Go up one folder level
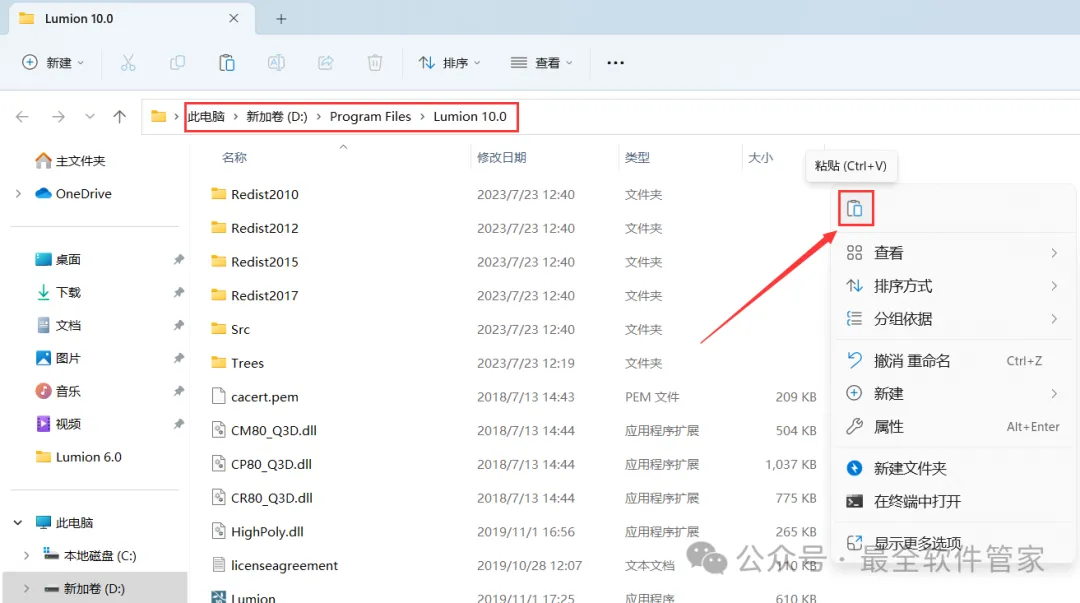 pos(120,116)
